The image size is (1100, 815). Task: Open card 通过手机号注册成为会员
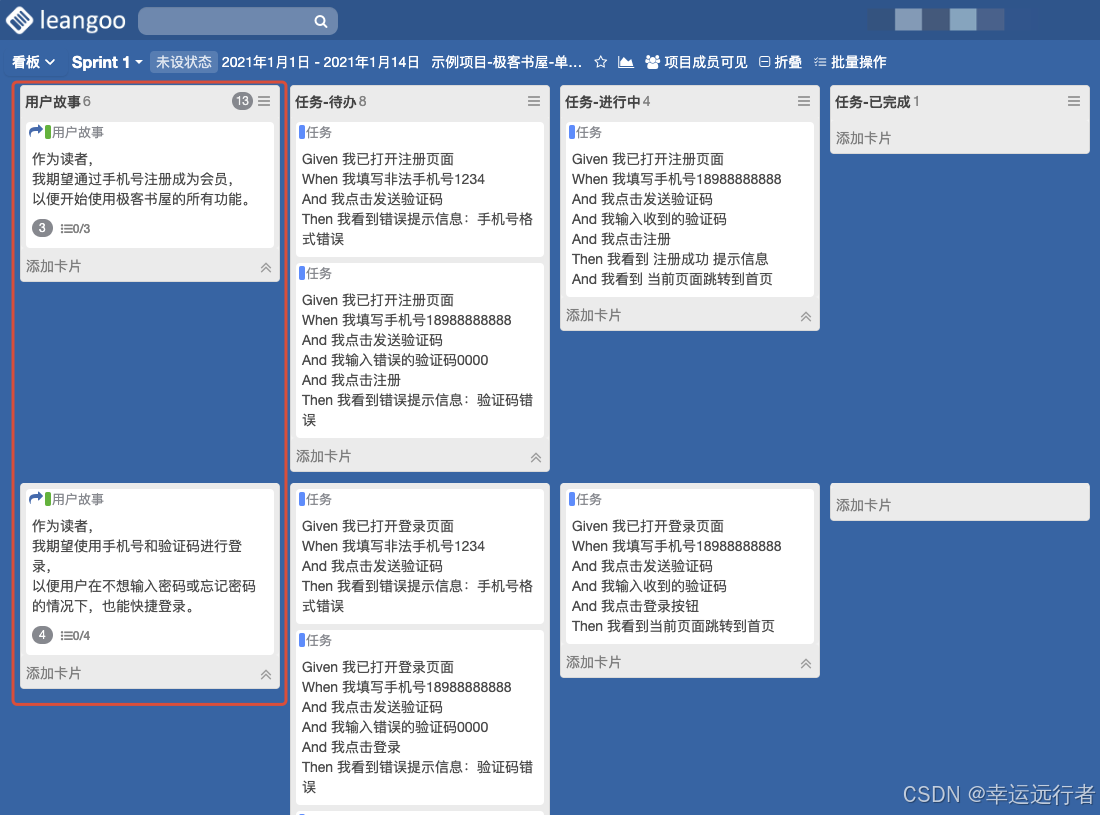click(149, 184)
